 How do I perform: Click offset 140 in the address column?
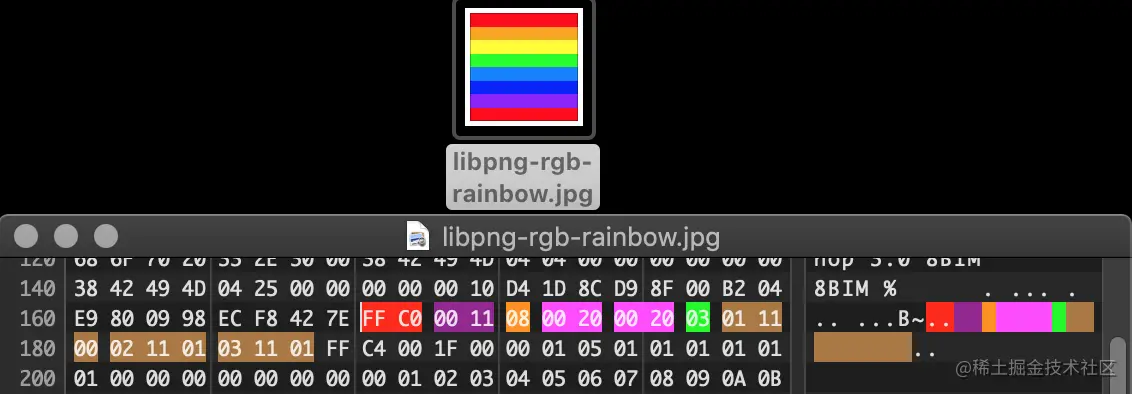click(38, 289)
